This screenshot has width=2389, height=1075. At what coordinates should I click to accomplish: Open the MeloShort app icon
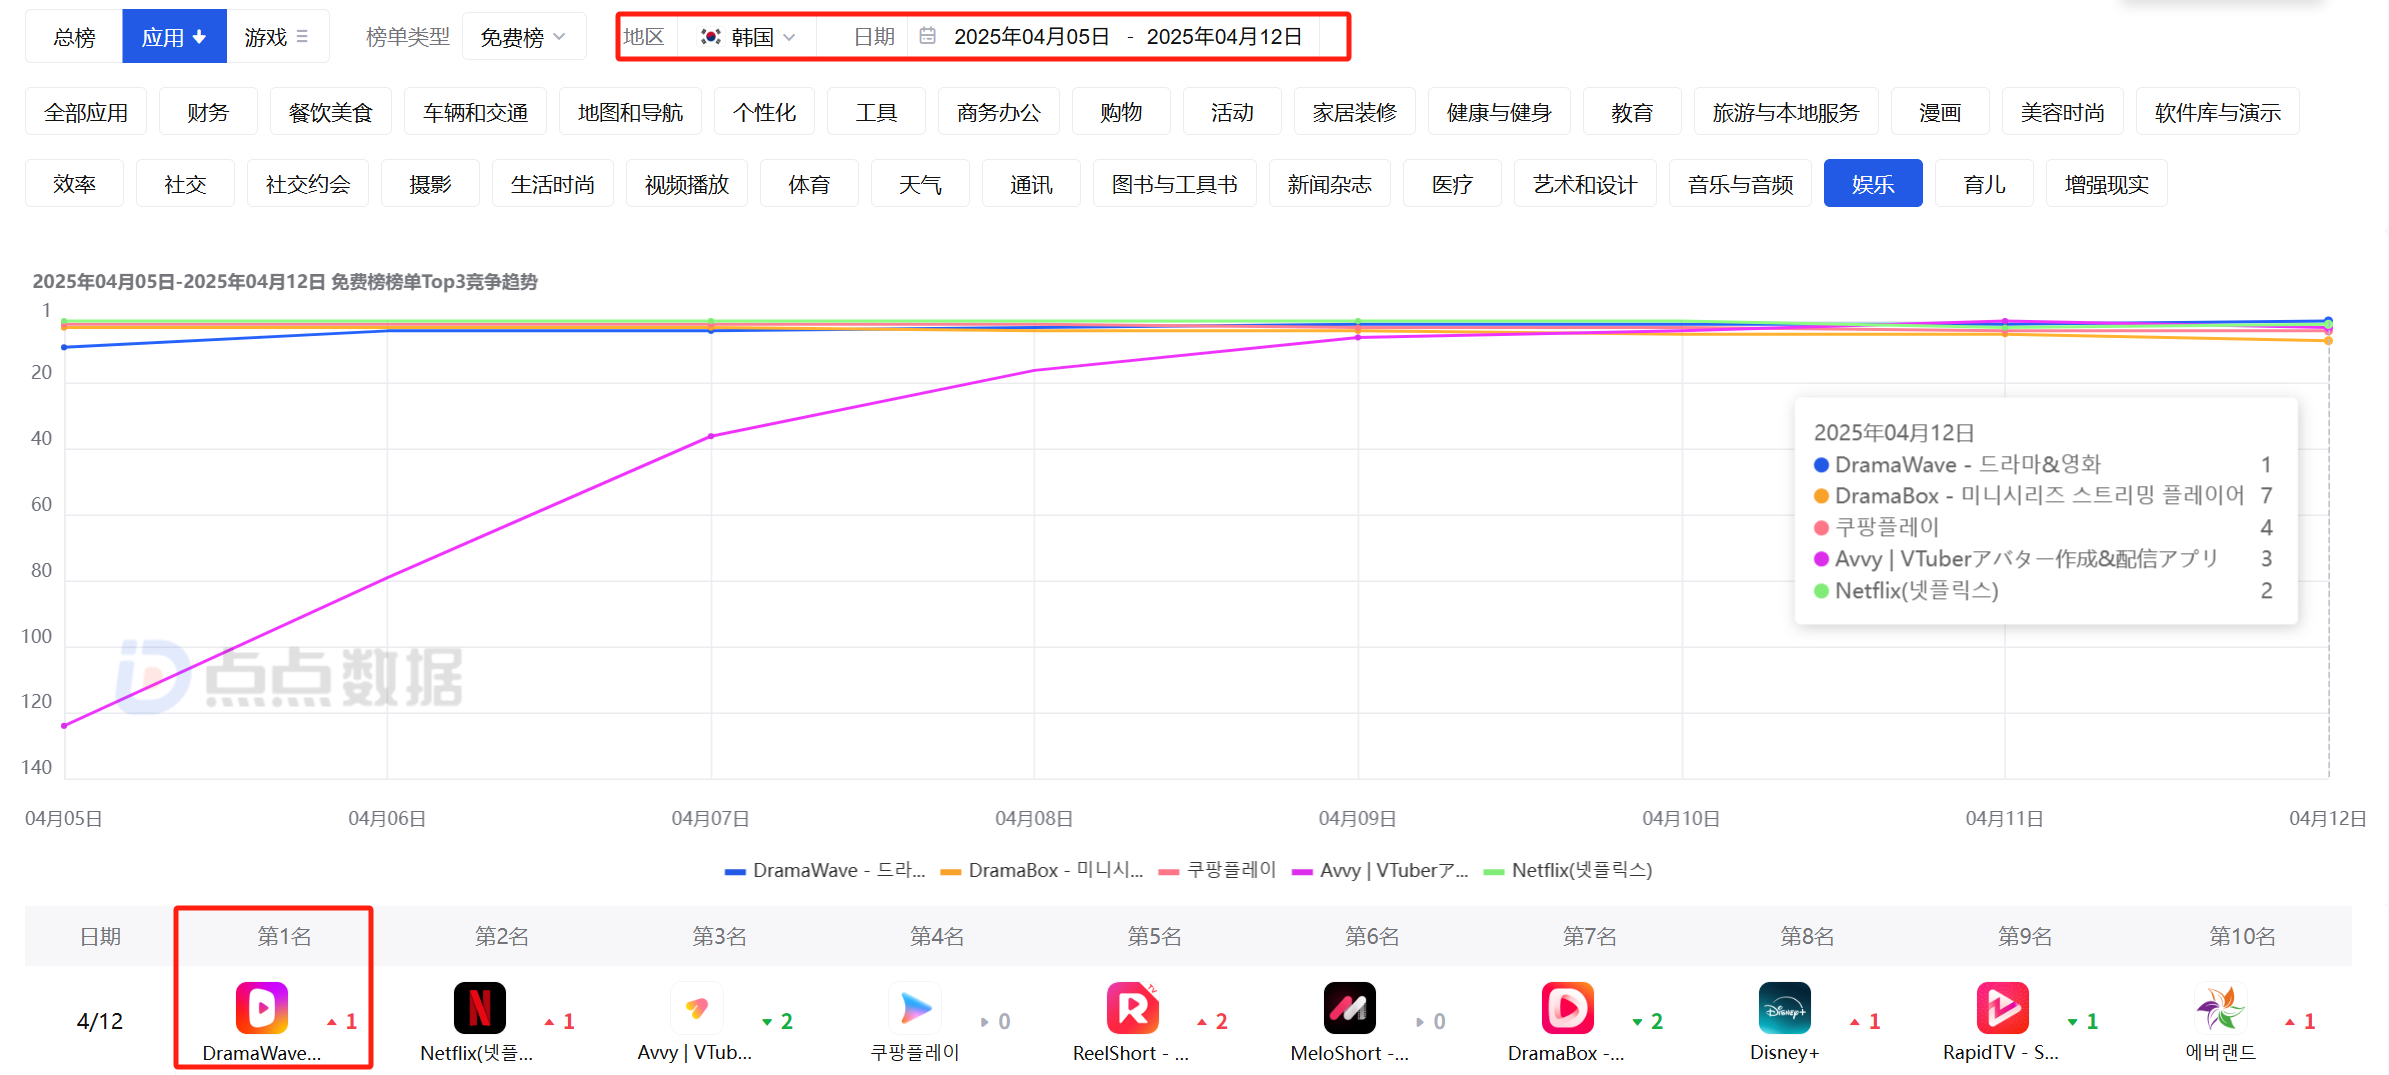click(x=1349, y=1007)
